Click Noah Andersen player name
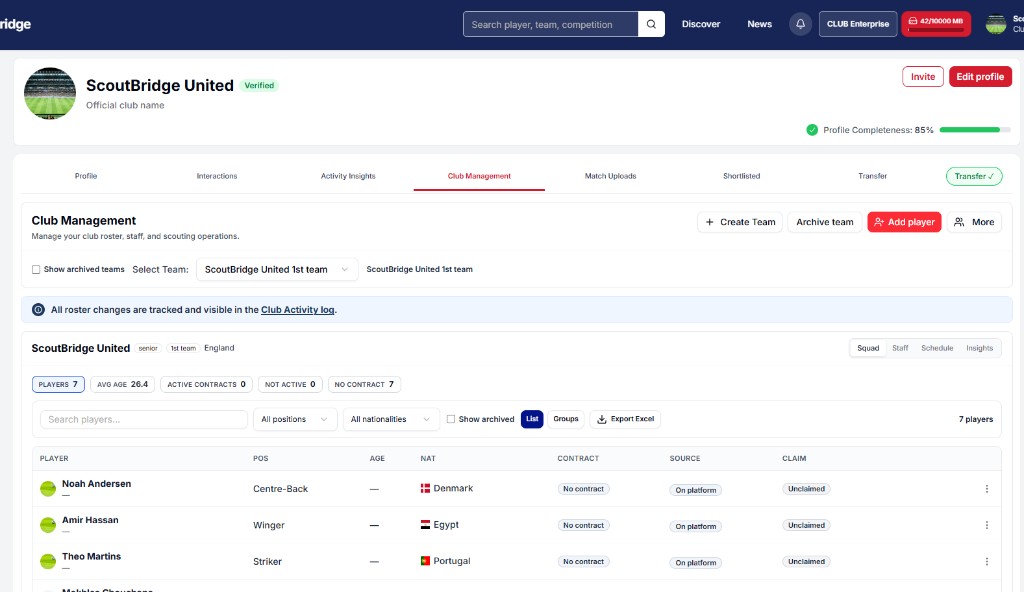This screenshot has width=1024, height=592. coord(97,484)
